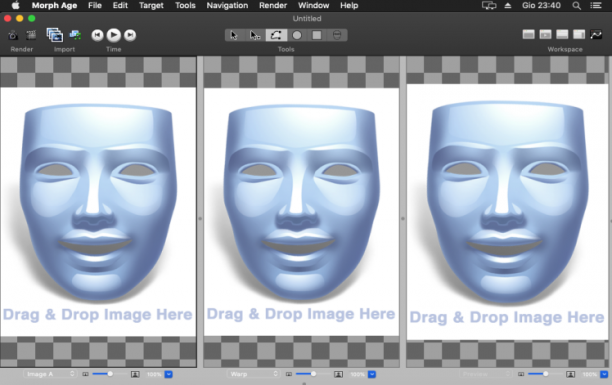
Task: Open the Help menu
Action: tap(349, 5)
